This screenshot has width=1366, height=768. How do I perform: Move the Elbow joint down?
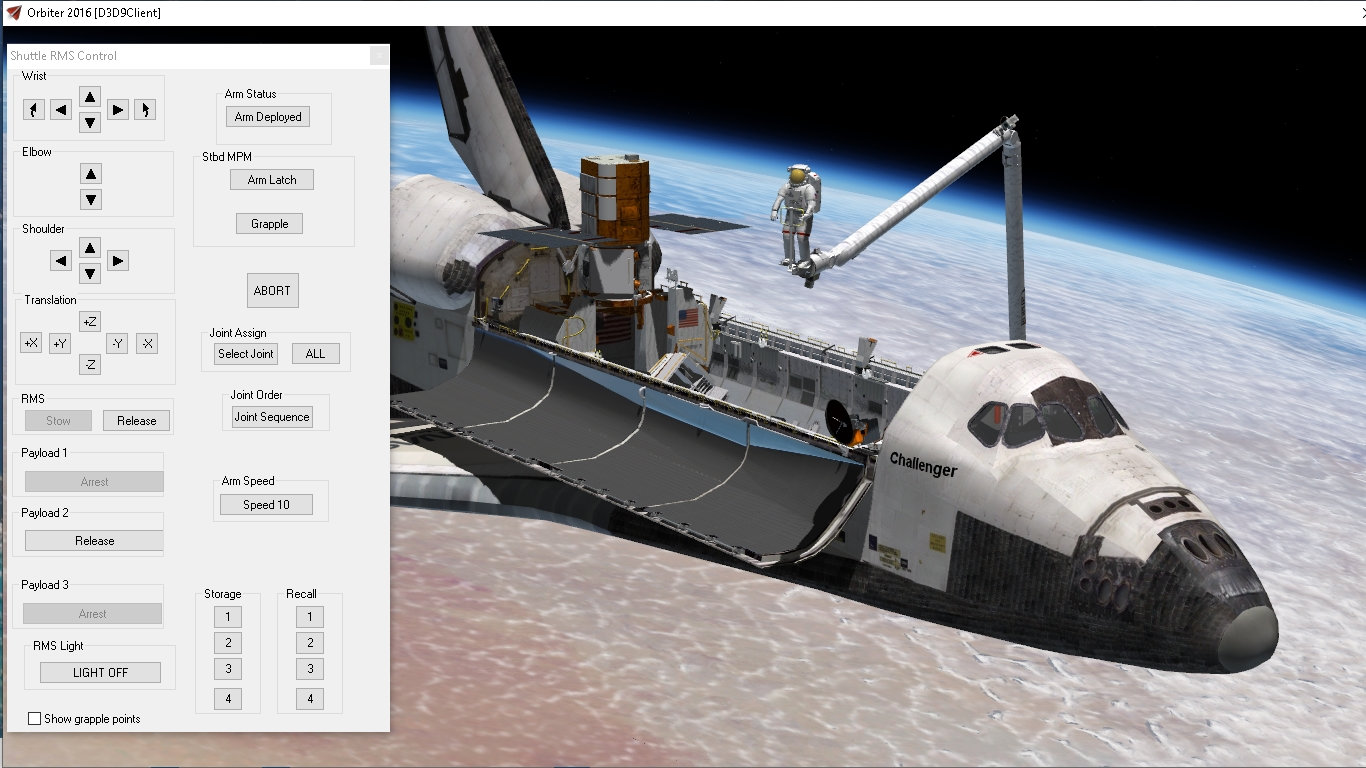(91, 200)
